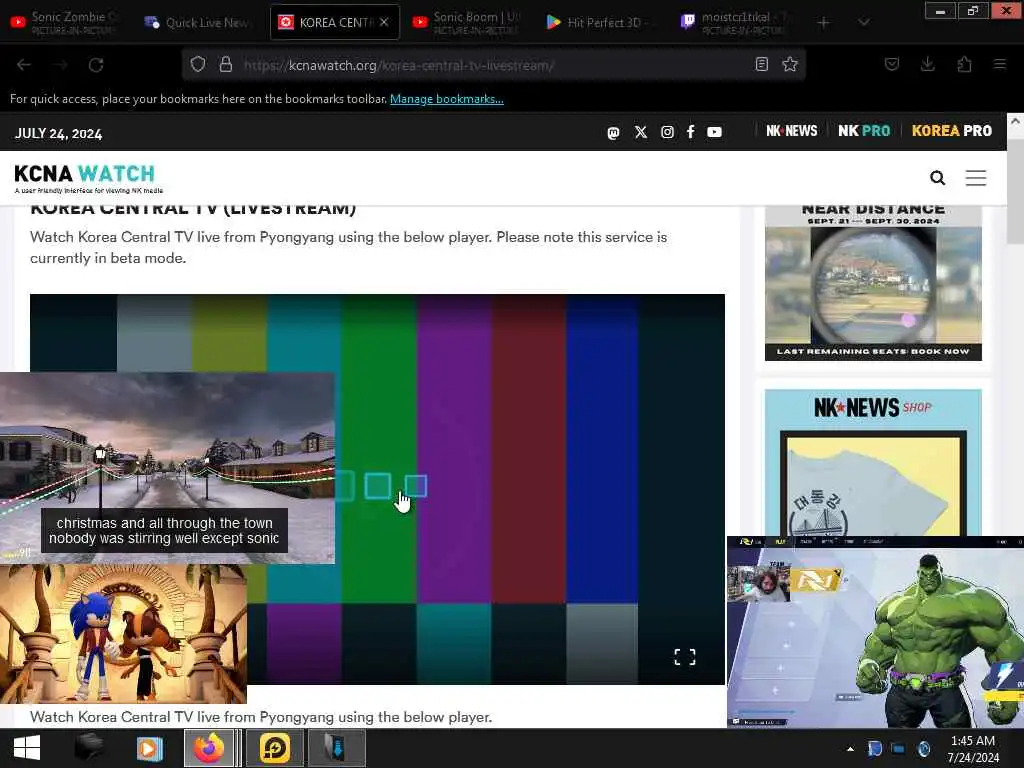Open the site search magnifier icon

click(938, 178)
